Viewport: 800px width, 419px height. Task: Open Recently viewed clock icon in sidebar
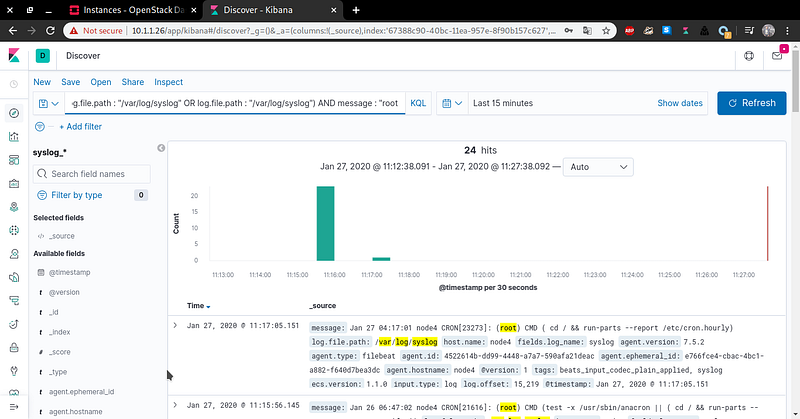tap(14, 84)
